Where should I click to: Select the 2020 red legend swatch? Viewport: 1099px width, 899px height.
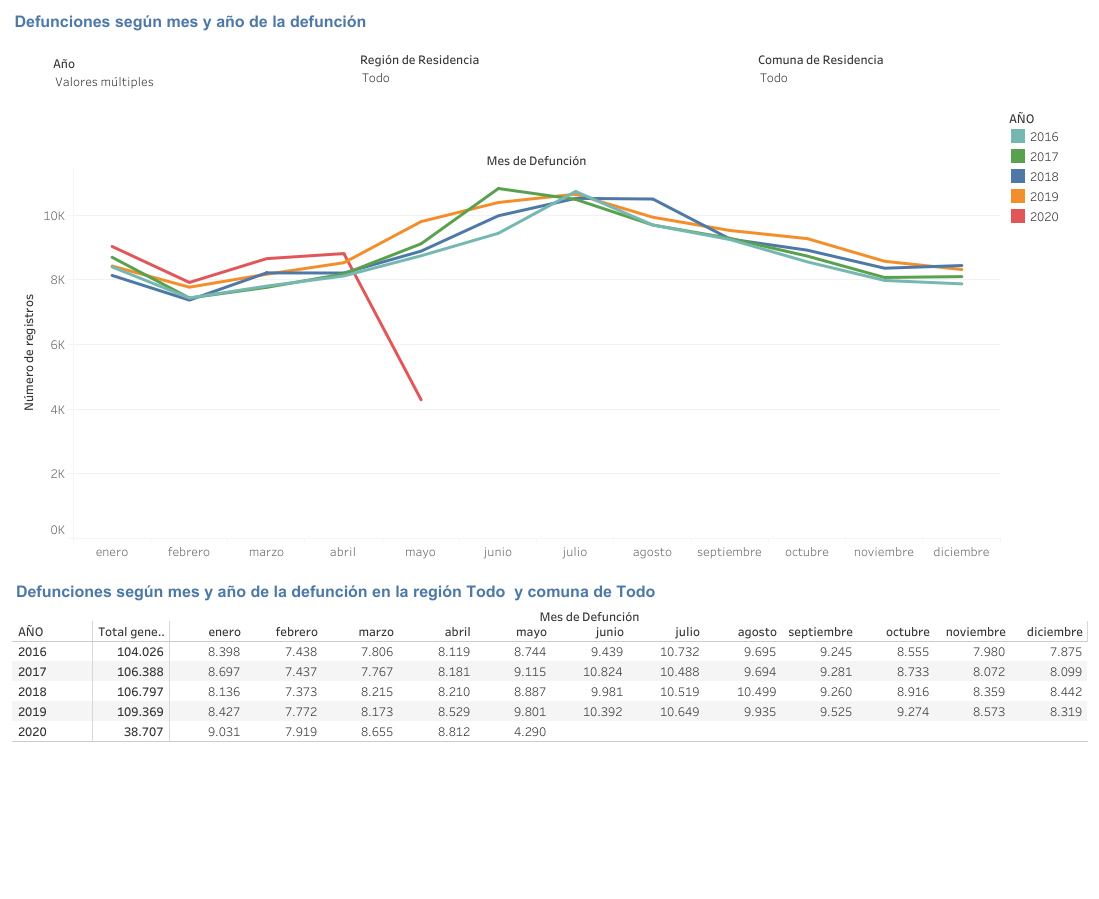(1018, 217)
